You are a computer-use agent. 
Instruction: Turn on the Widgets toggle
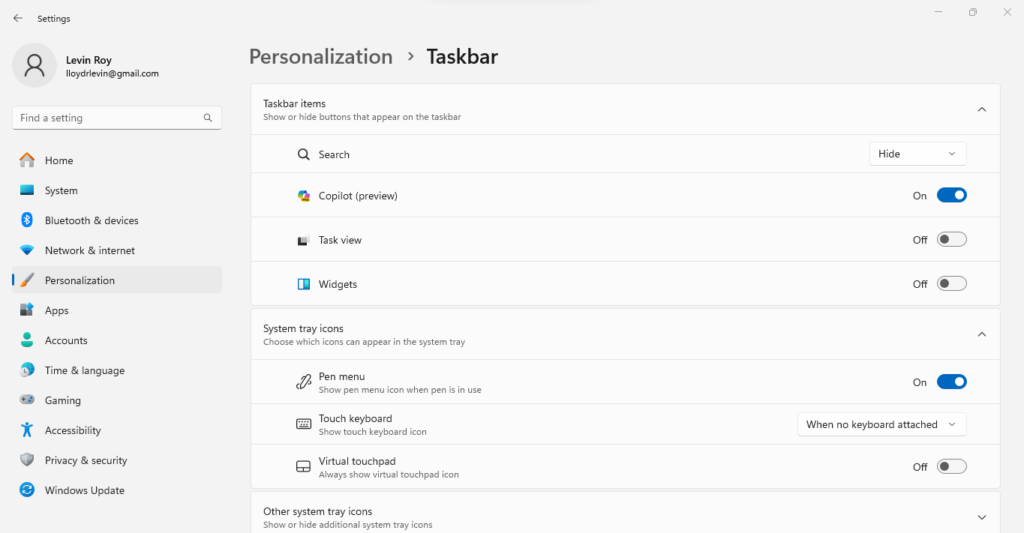(x=951, y=284)
